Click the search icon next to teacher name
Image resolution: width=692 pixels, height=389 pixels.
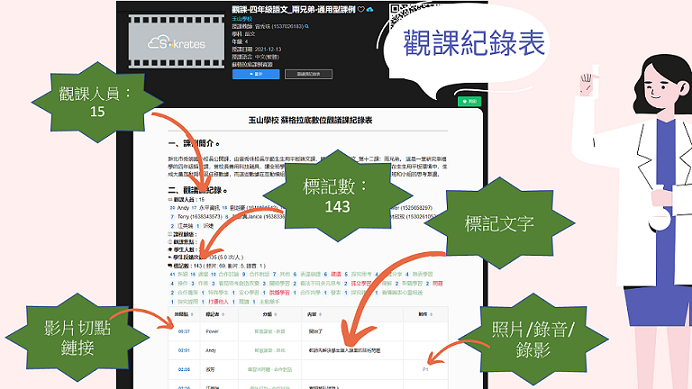[x=307, y=26]
